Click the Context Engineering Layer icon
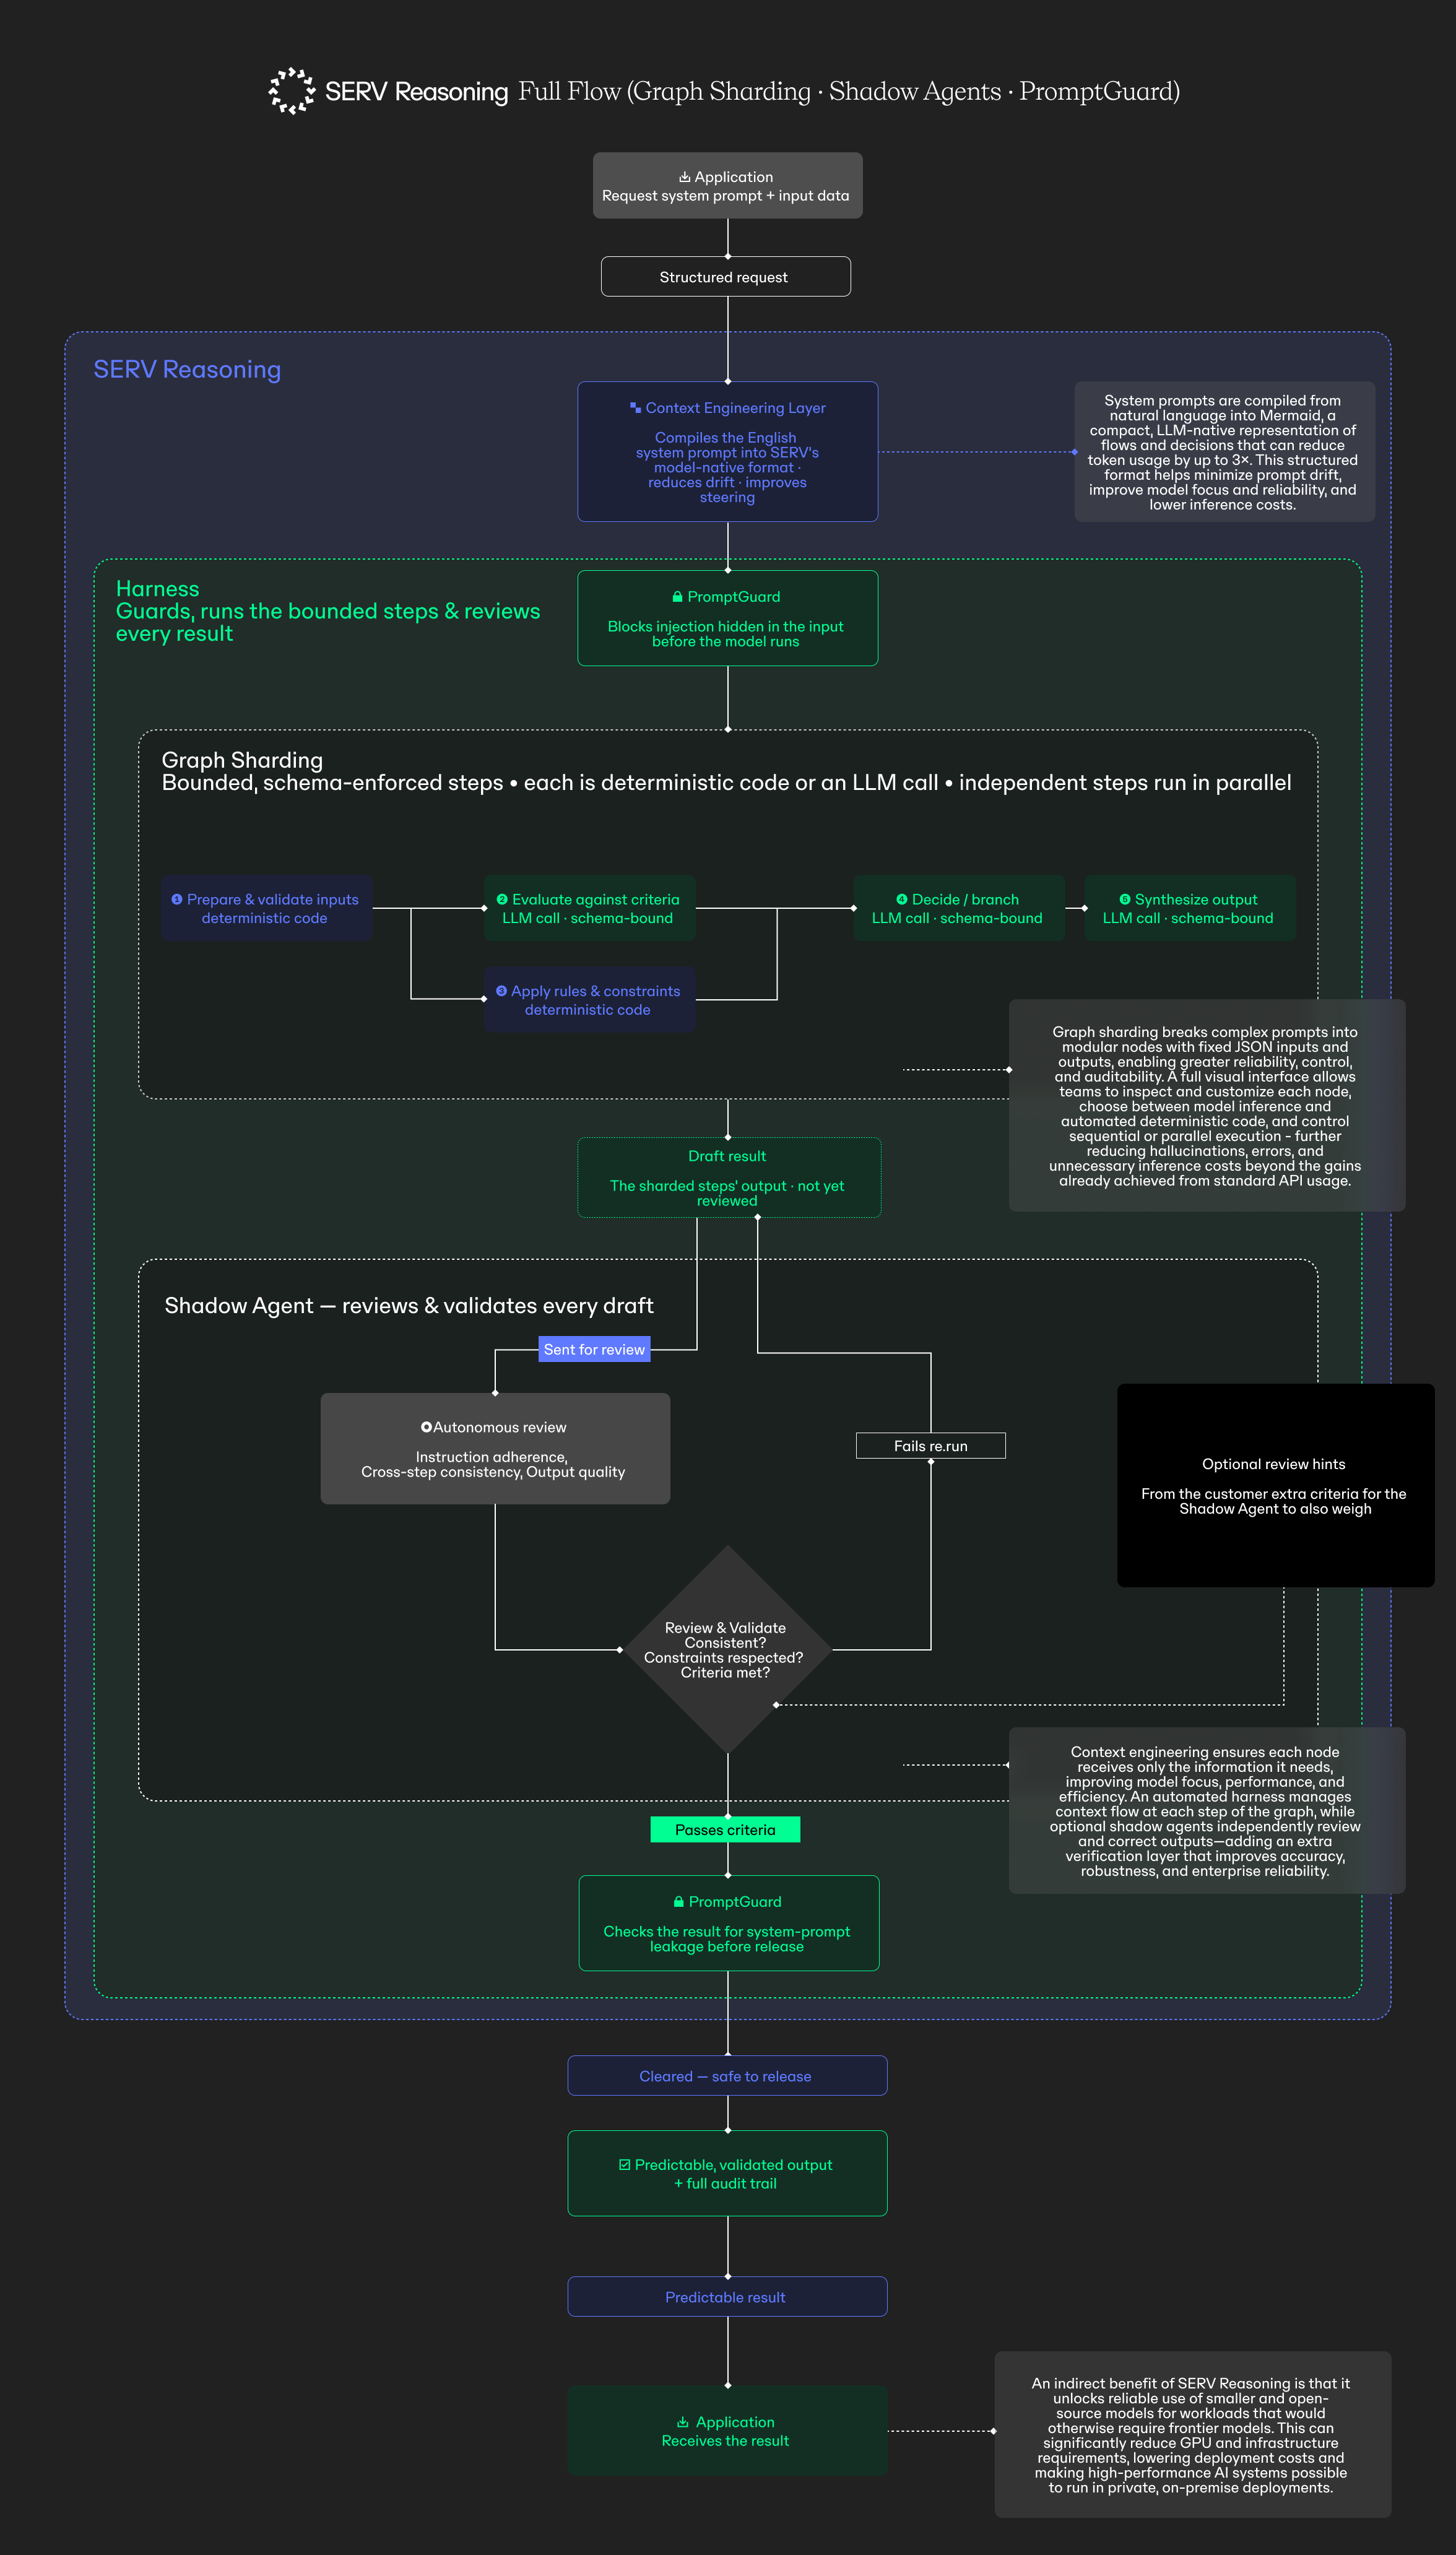 [x=635, y=408]
